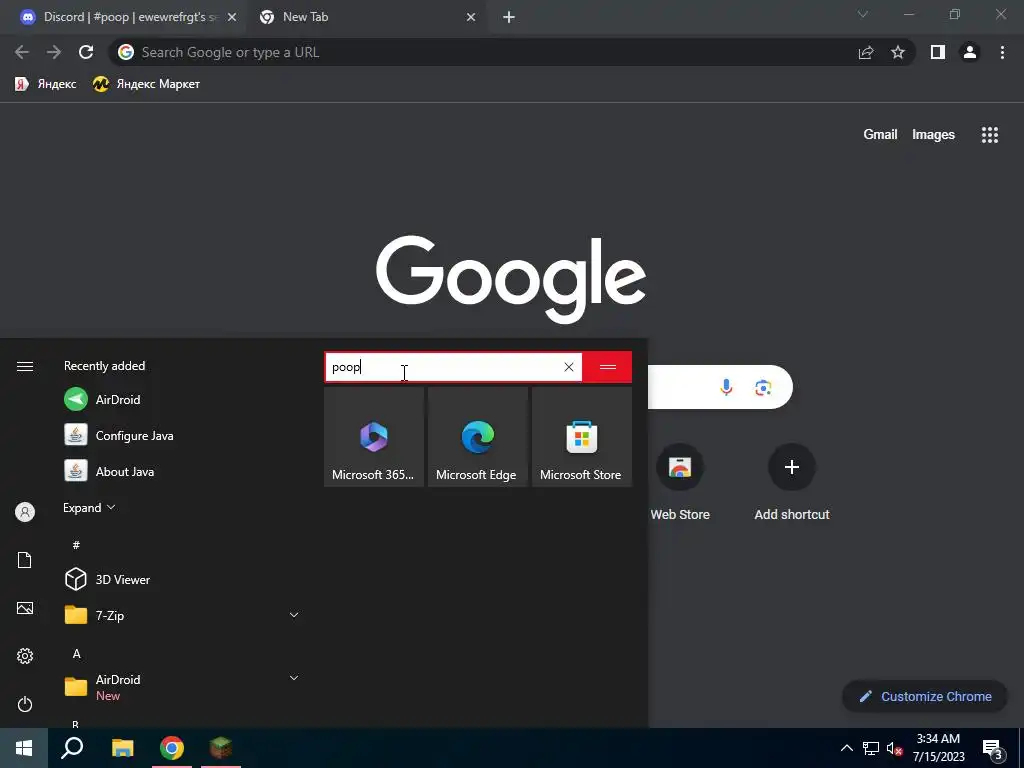Open AirDroid under Recently added
1024x768 pixels.
coord(103,399)
